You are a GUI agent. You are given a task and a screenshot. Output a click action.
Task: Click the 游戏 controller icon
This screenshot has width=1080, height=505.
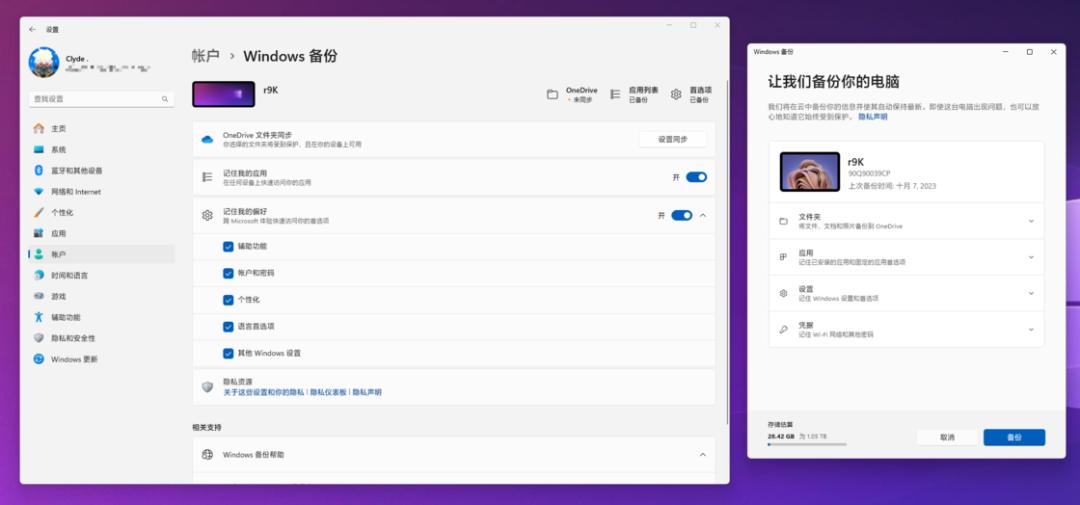point(39,296)
